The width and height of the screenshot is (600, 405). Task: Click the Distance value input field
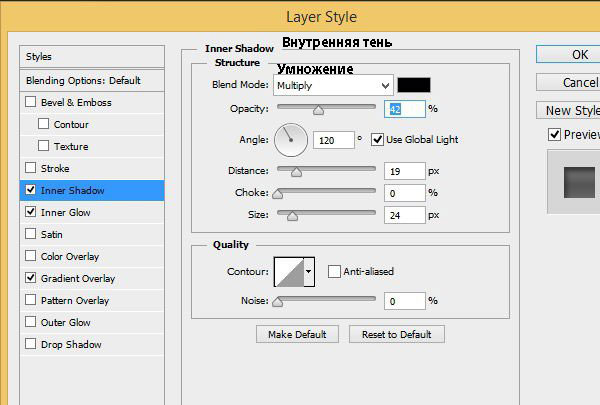404,171
